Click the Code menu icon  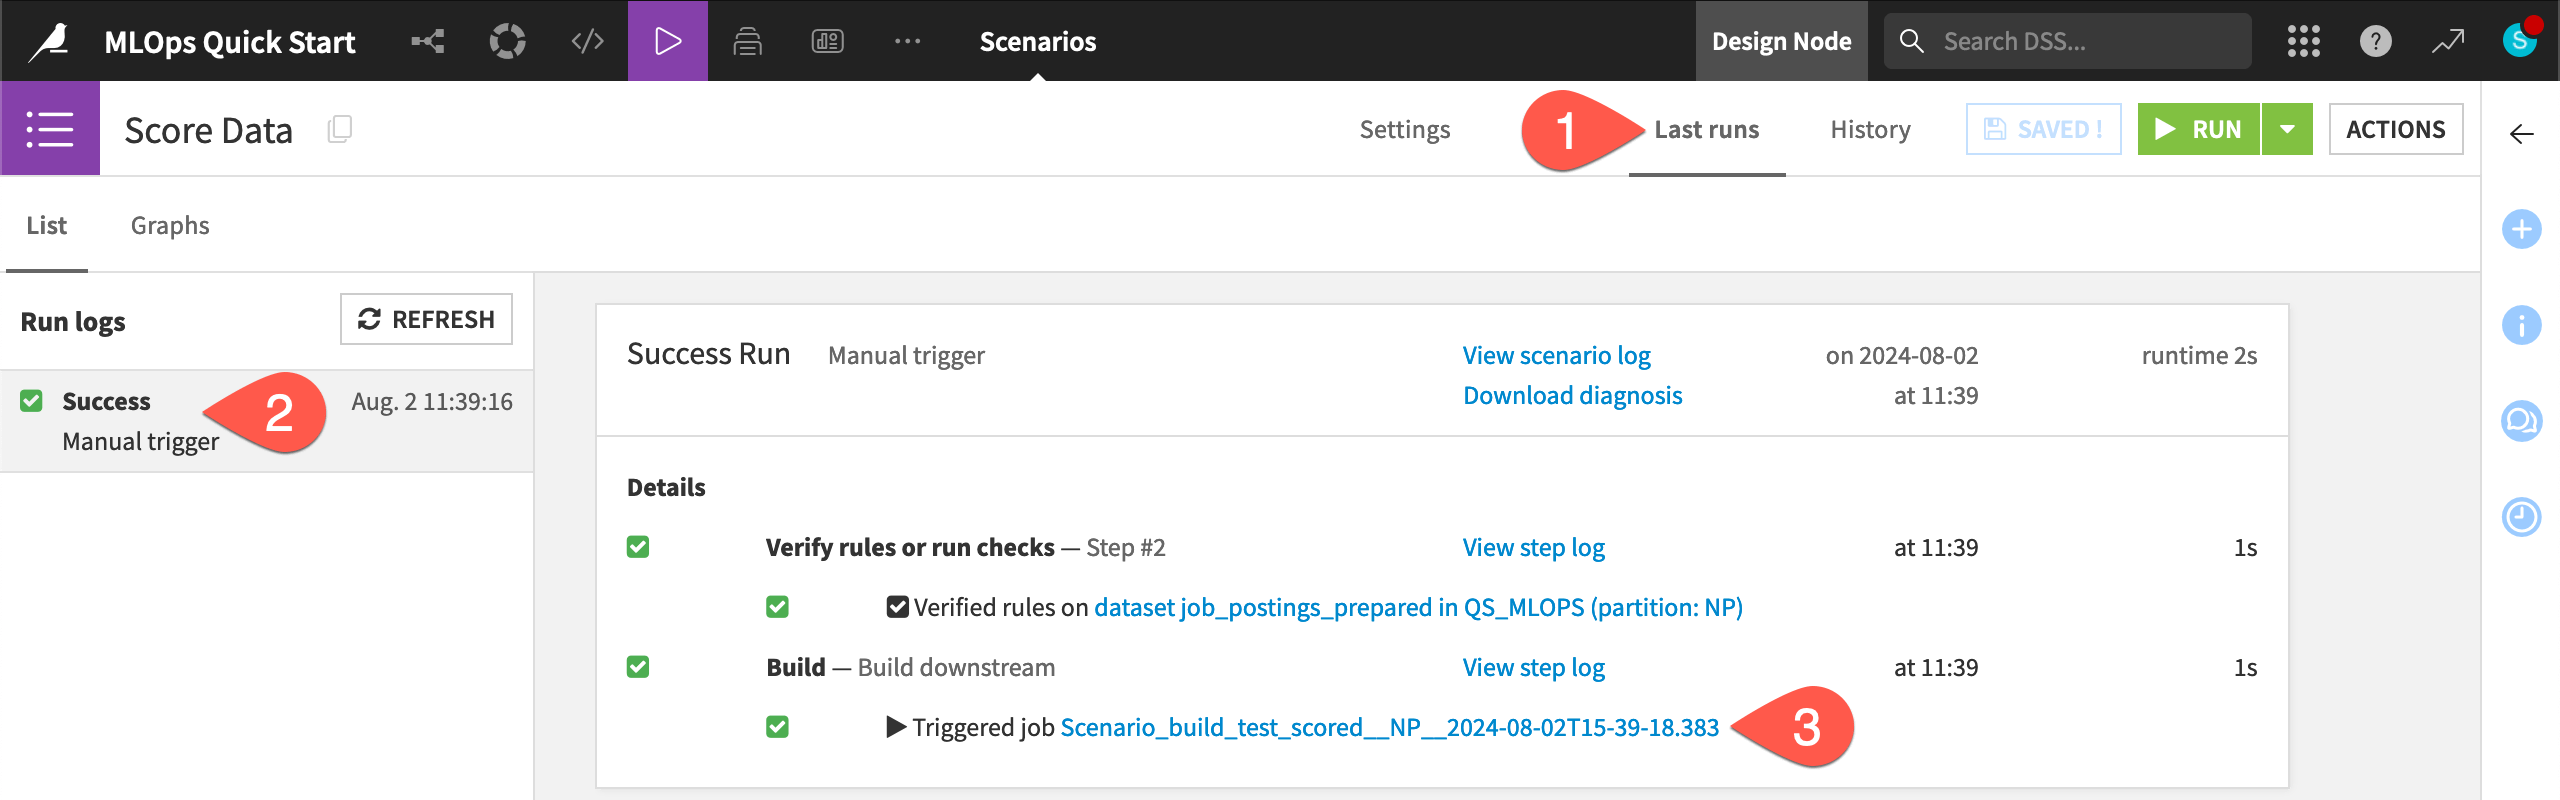pyautogui.click(x=587, y=41)
